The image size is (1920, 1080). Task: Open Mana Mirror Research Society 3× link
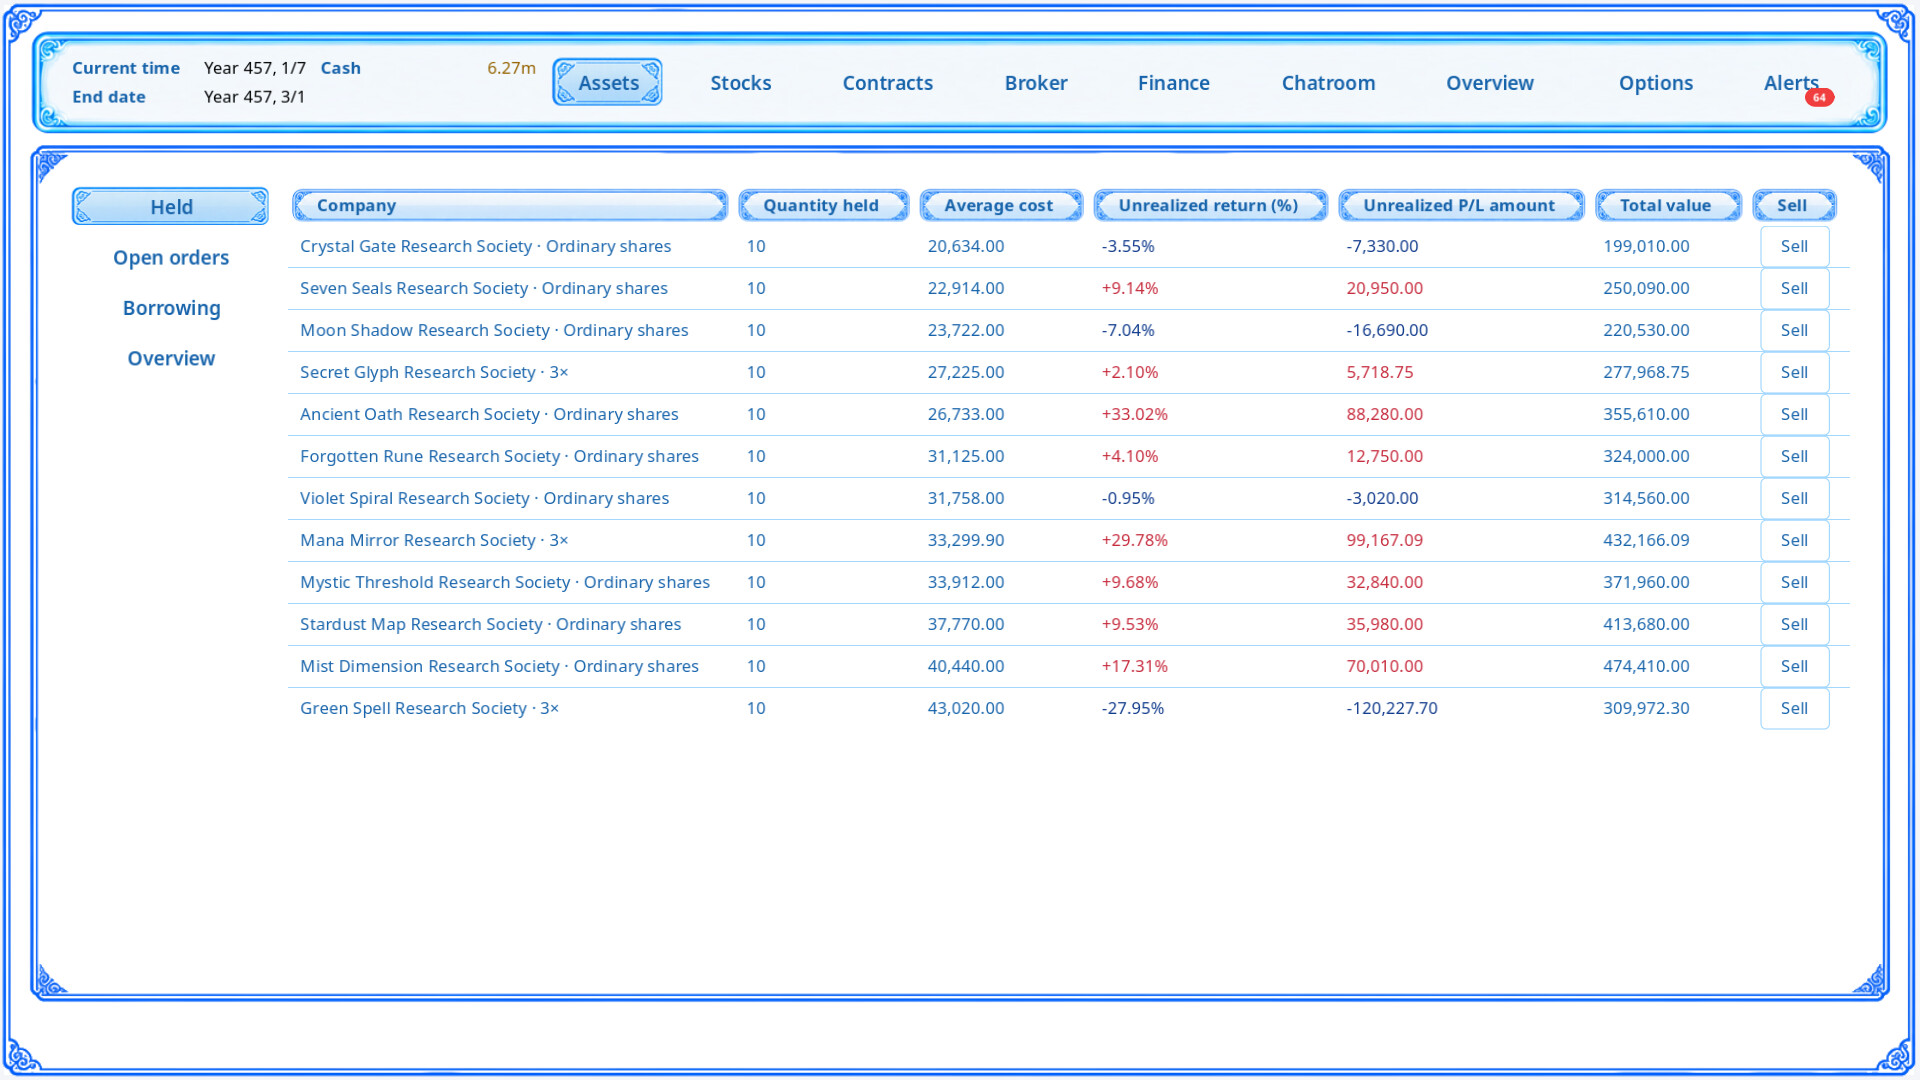pyautogui.click(x=434, y=540)
